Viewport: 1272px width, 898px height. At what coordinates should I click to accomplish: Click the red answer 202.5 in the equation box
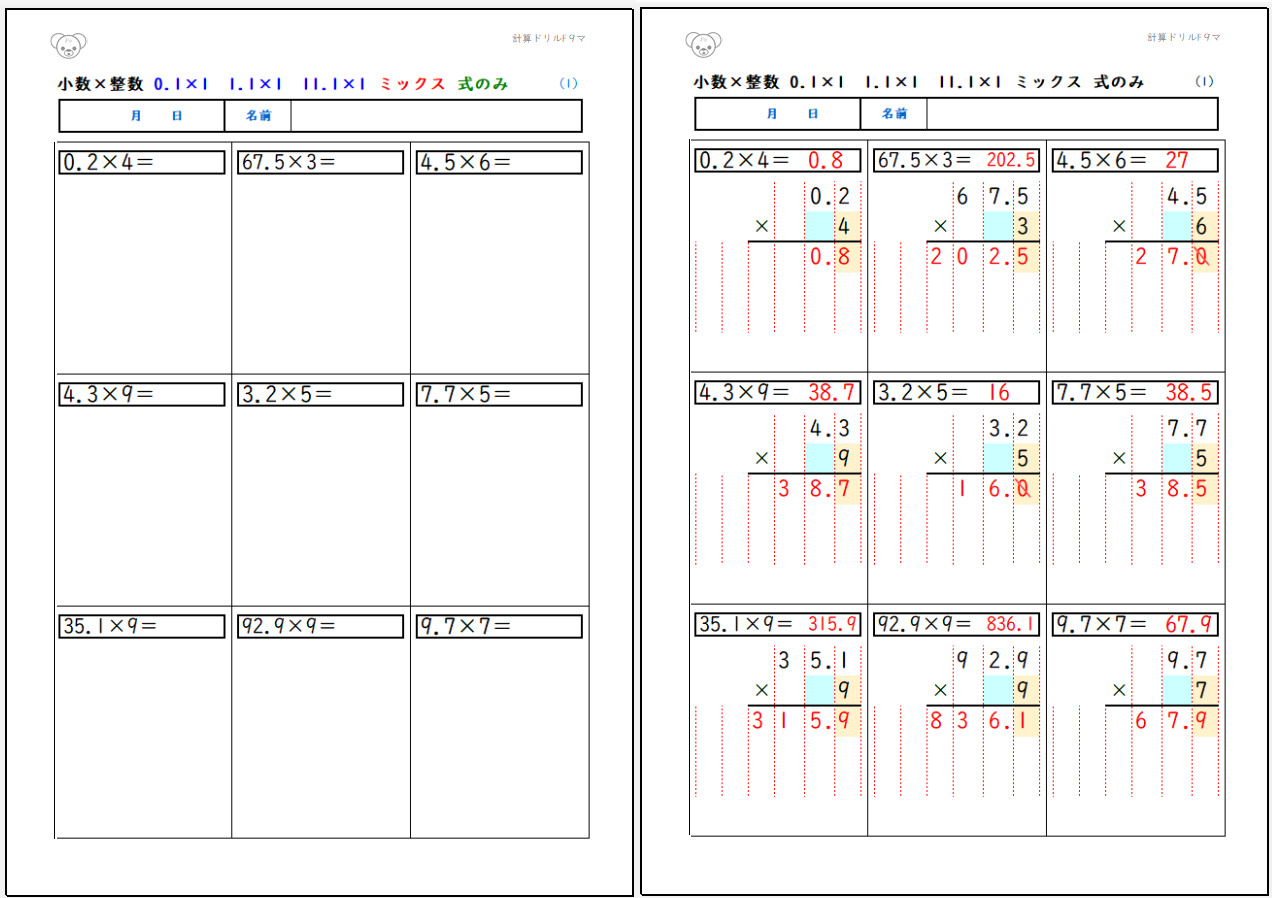coord(1010,160)
